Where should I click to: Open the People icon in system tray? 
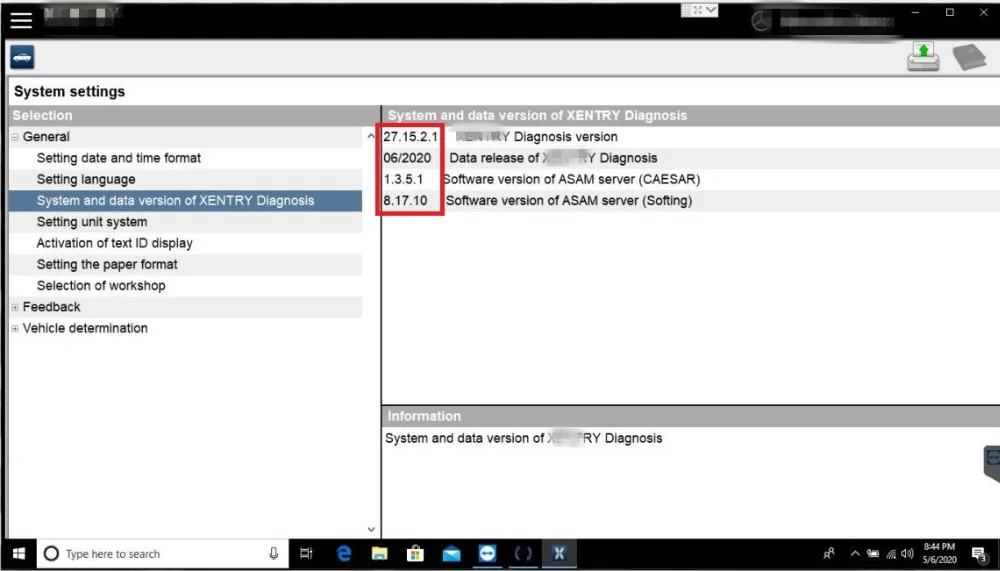829,554
